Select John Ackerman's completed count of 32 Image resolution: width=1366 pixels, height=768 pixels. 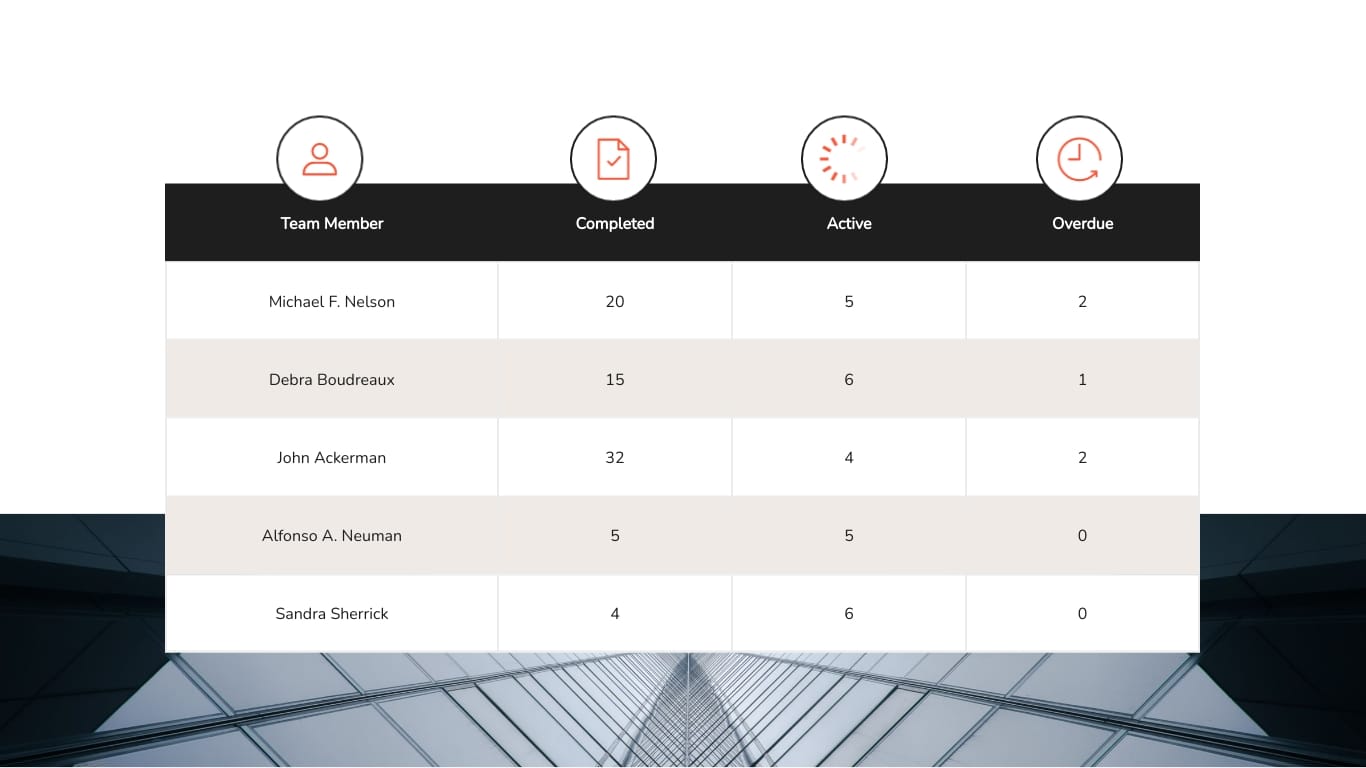[614, 457]
